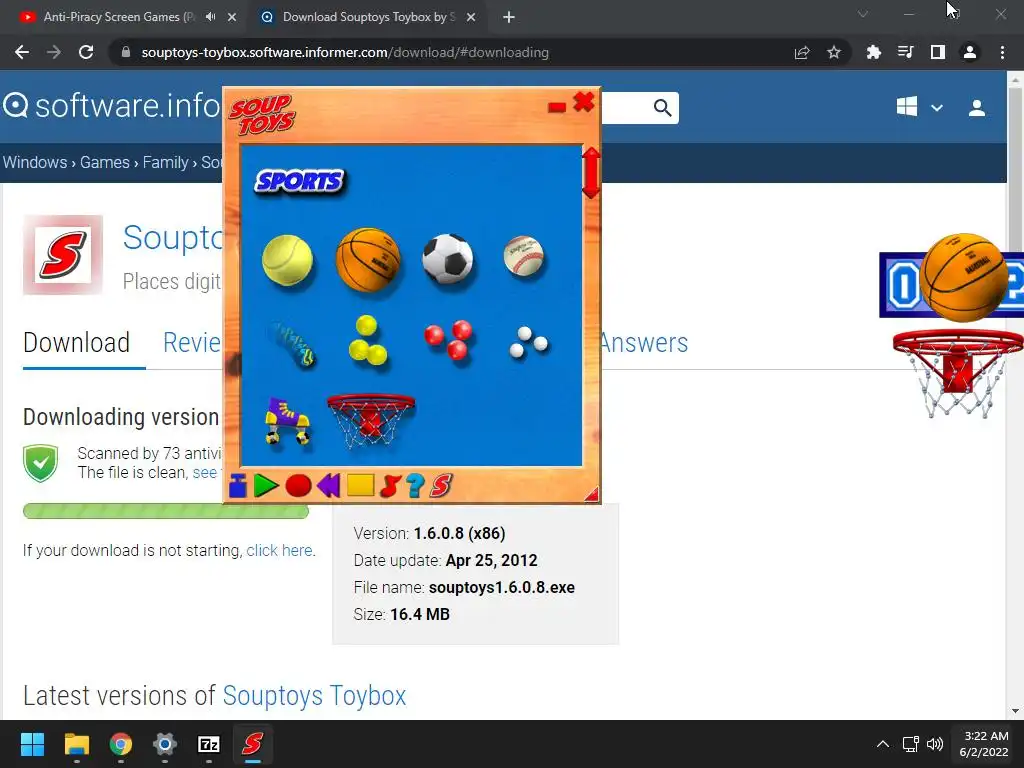
Task: Open Souptoys Toybox latest versions link
Action: coord(314,696)
